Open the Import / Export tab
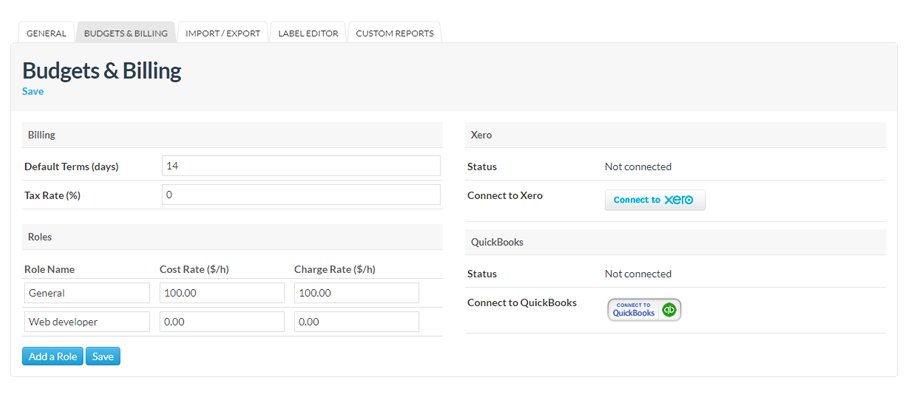 (x=223, y=33)
